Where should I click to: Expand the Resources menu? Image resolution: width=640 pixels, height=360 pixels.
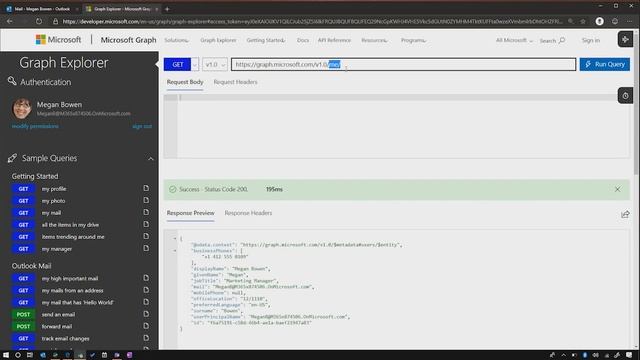[x=375, y=40]
